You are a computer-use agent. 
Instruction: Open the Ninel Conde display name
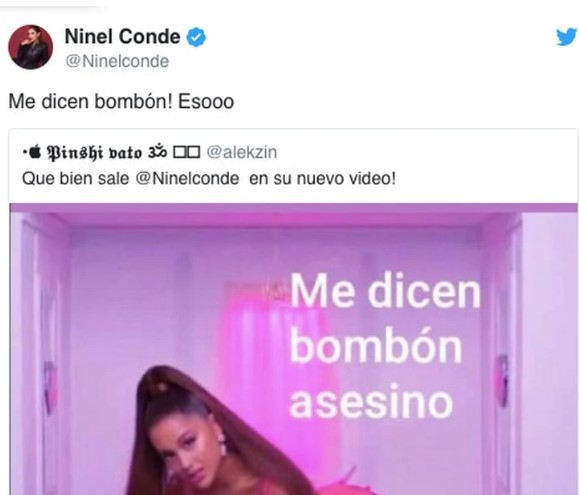coord(122,37)
